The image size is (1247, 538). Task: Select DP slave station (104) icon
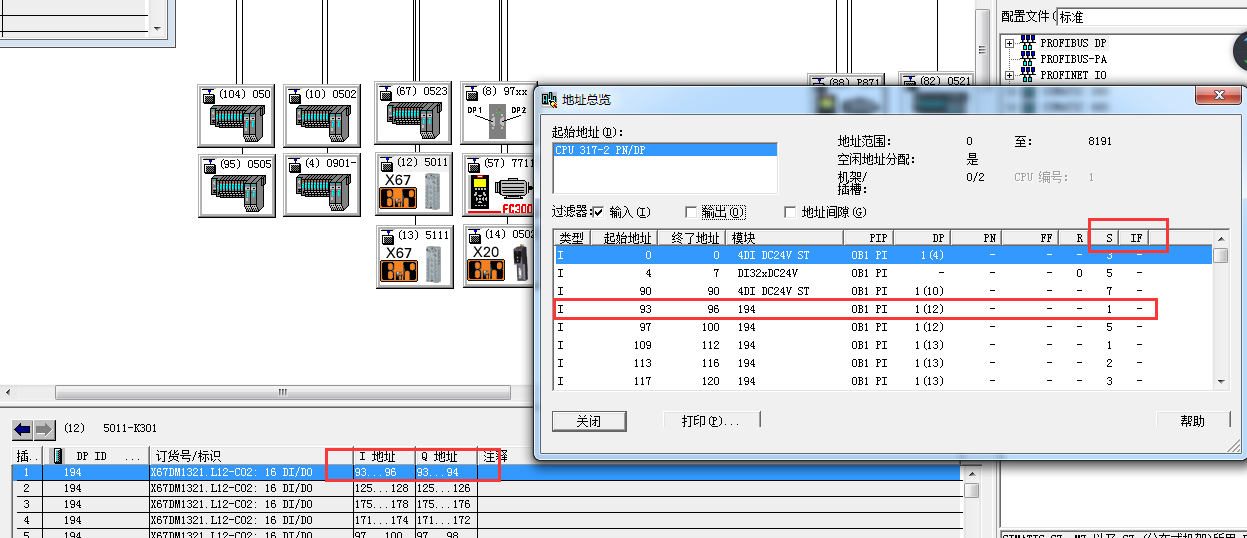tap(236, 116)
